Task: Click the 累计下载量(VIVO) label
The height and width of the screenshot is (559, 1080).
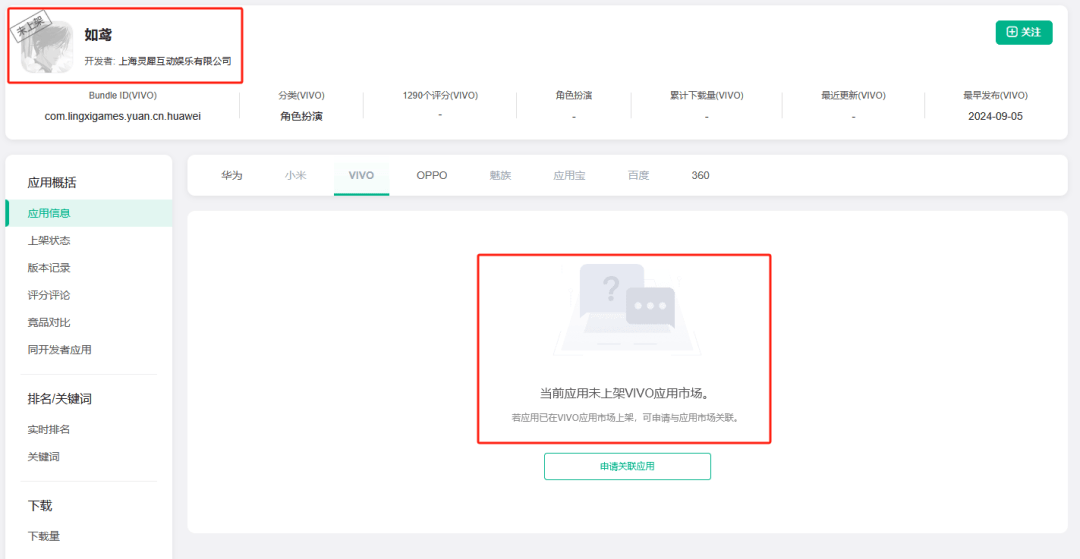Action: click(707, 96)
